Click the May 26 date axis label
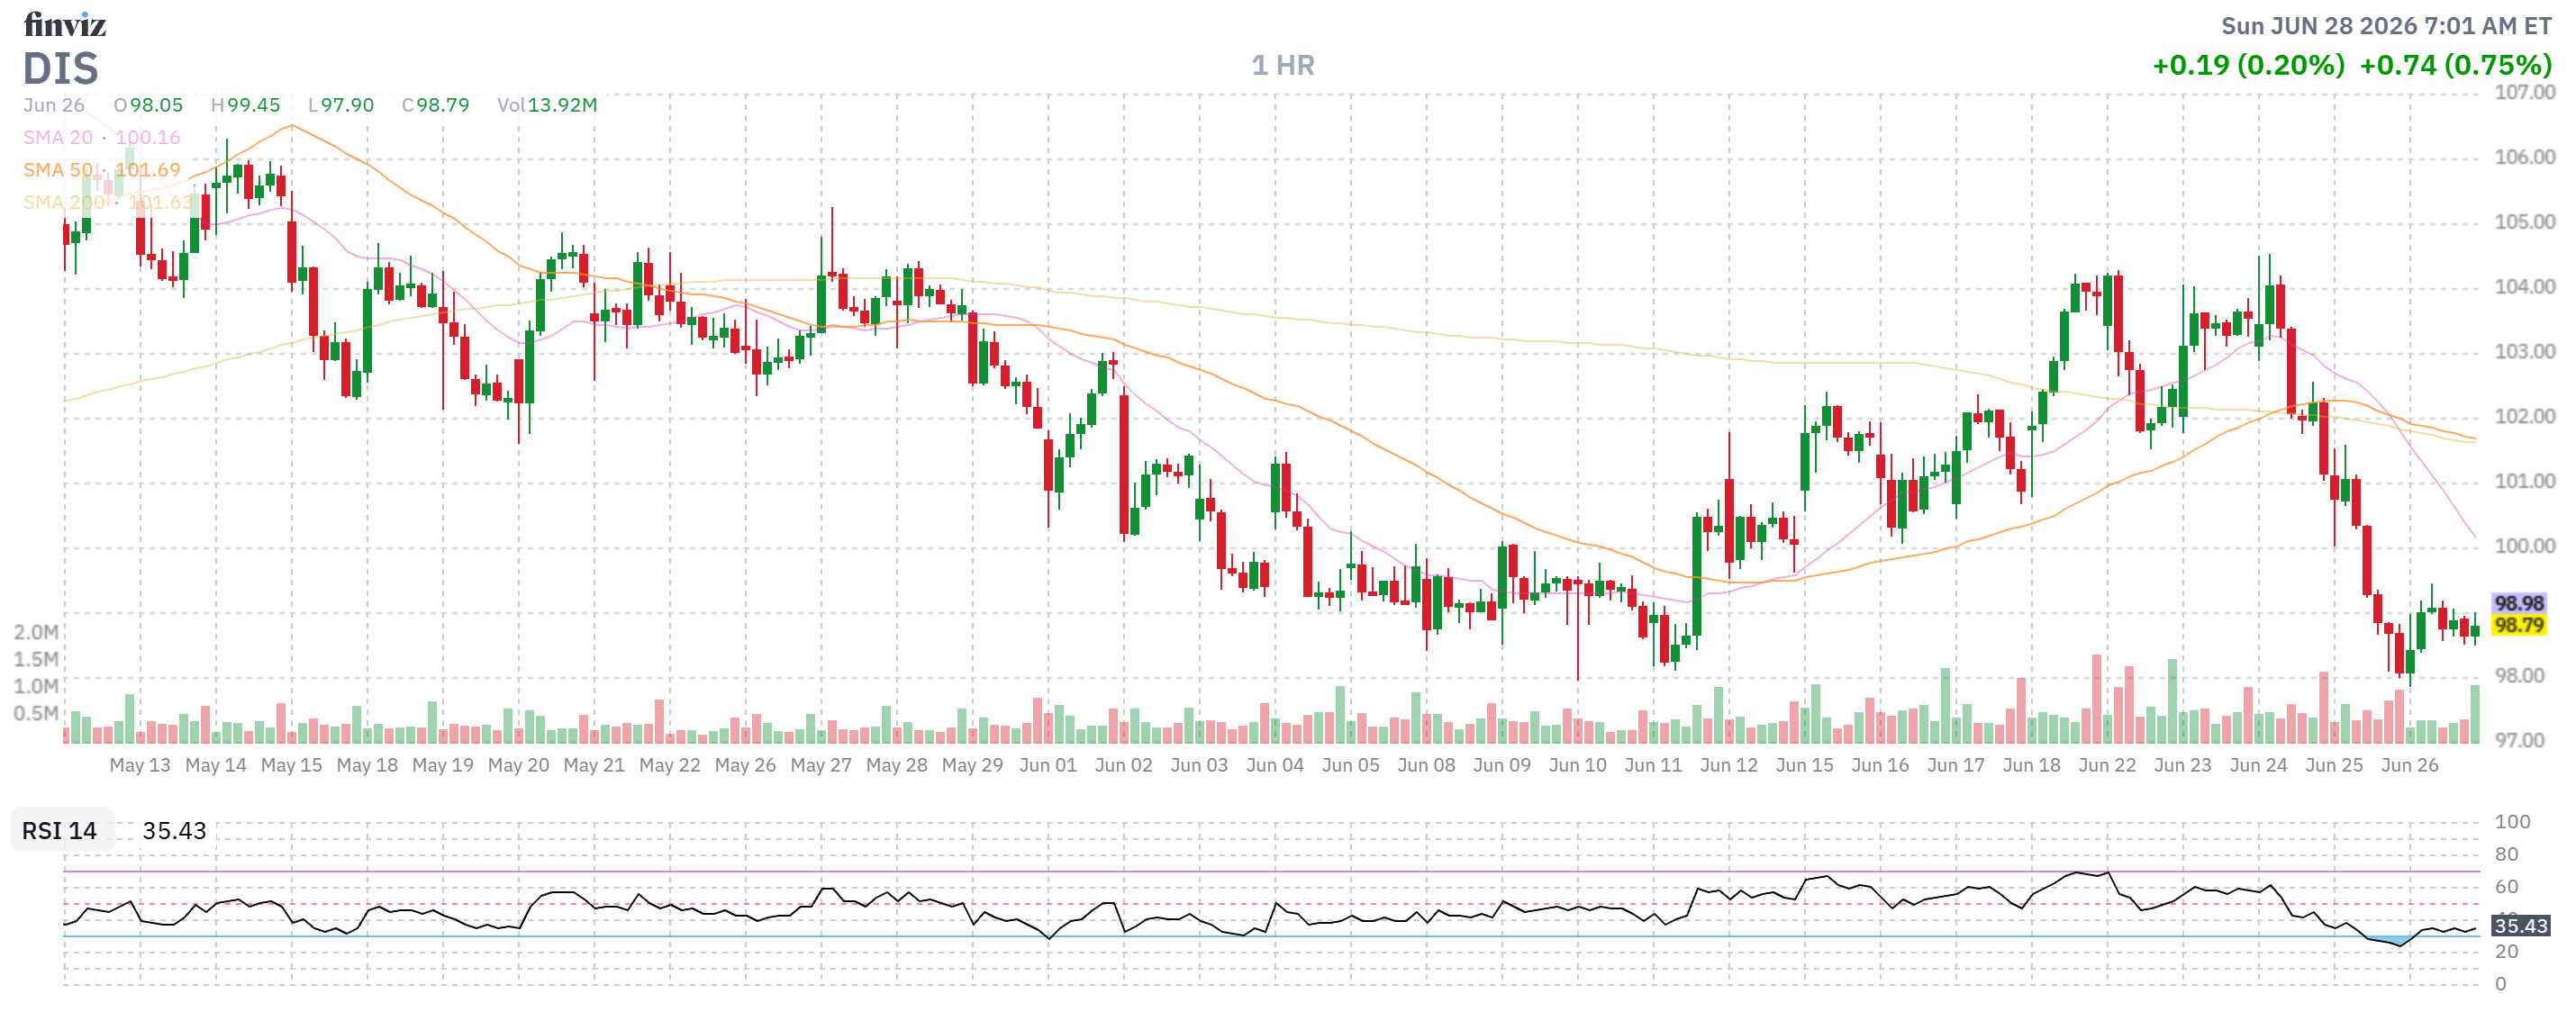The height and width of the screenshot is (1012, 2576). [745, 766]
